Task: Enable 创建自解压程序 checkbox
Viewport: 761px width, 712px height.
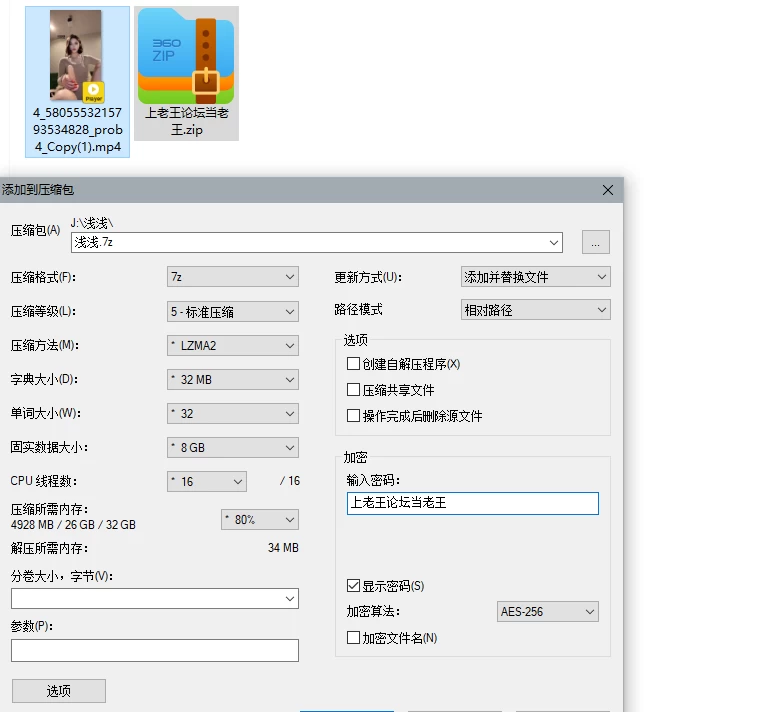Action: point(353,364)
